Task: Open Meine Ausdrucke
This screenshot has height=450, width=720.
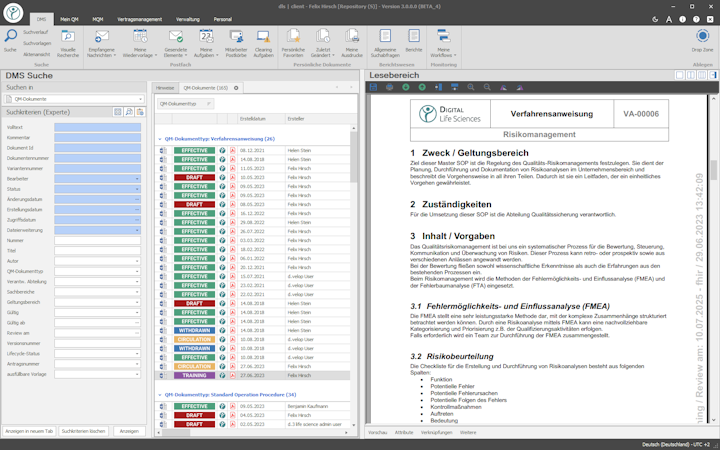Action: point(352,44)
